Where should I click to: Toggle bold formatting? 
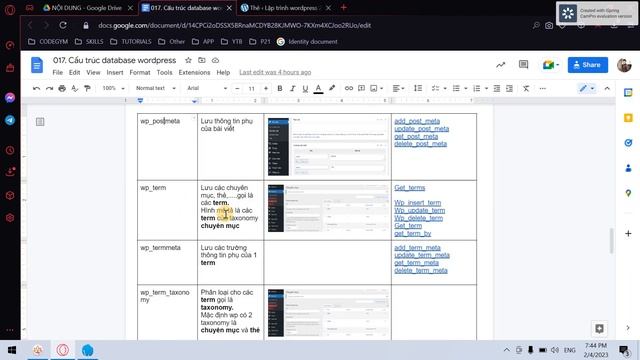pos(280,88)
